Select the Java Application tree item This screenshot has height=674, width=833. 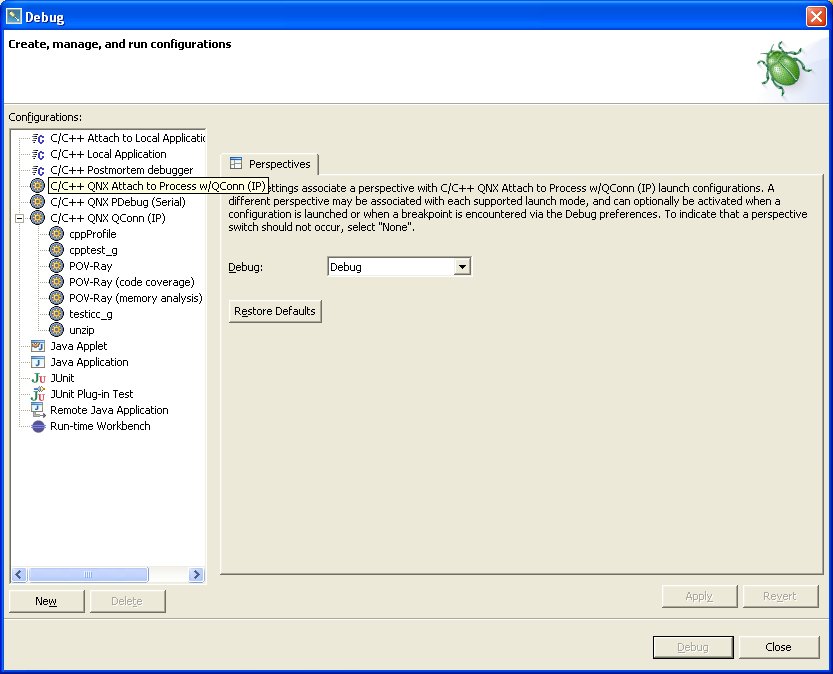(x=89, y=362)
